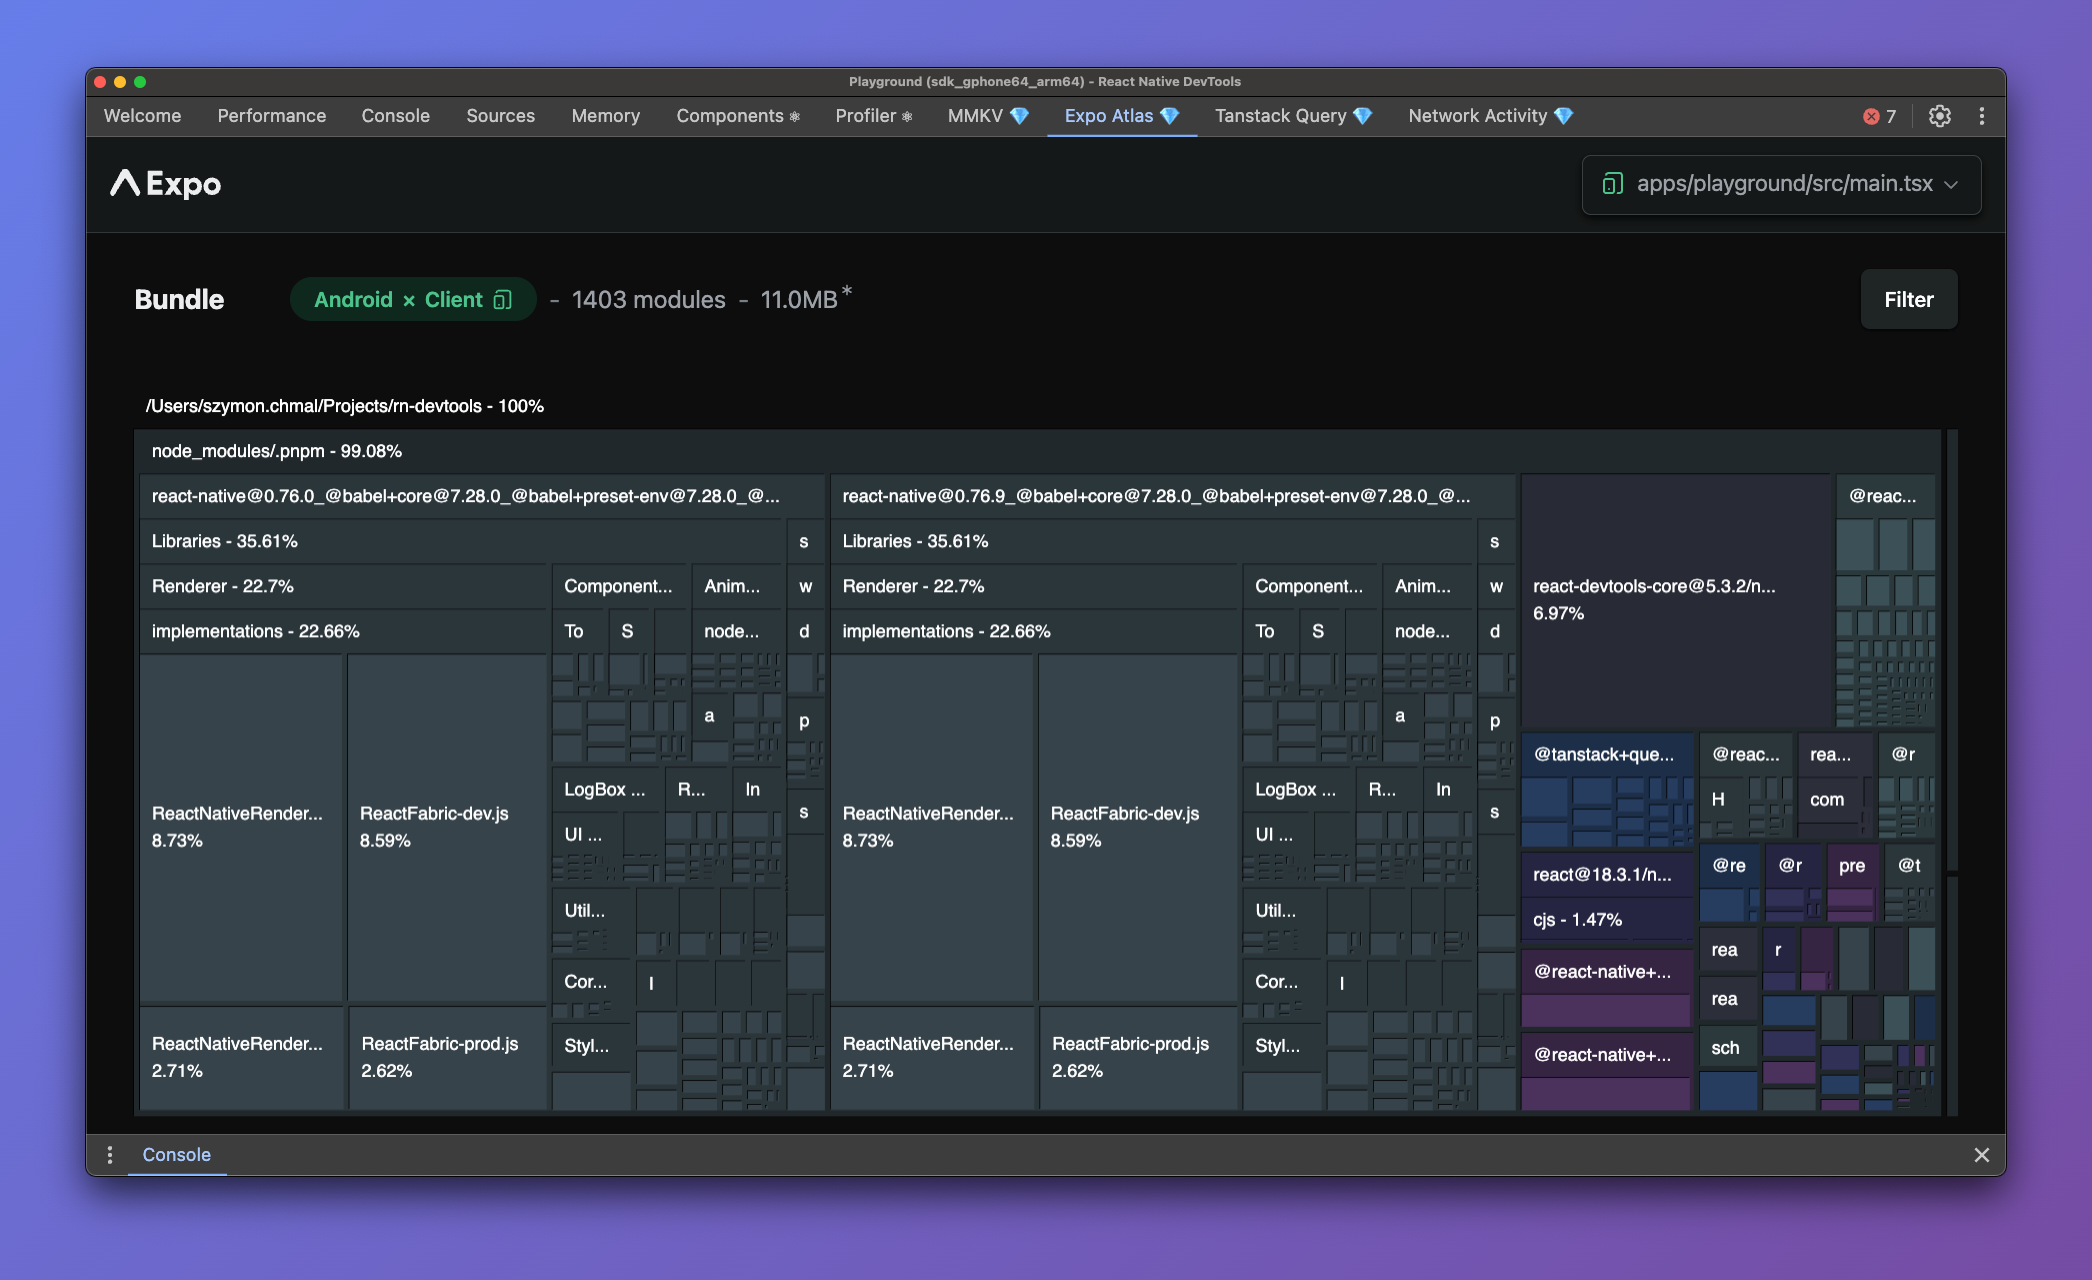This screenshot has width=2092, height=1280.
Task: Switch to the Performance tab
Action: [x=272, y=116]
